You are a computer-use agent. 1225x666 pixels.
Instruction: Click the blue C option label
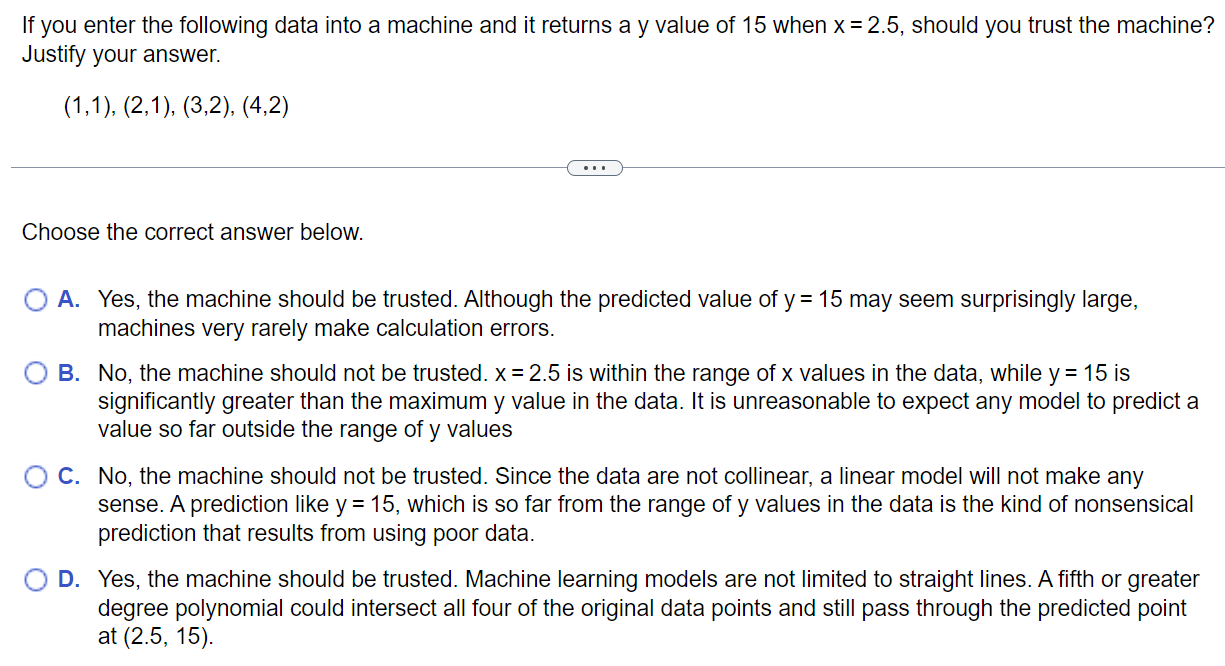[x=66, y=476]
